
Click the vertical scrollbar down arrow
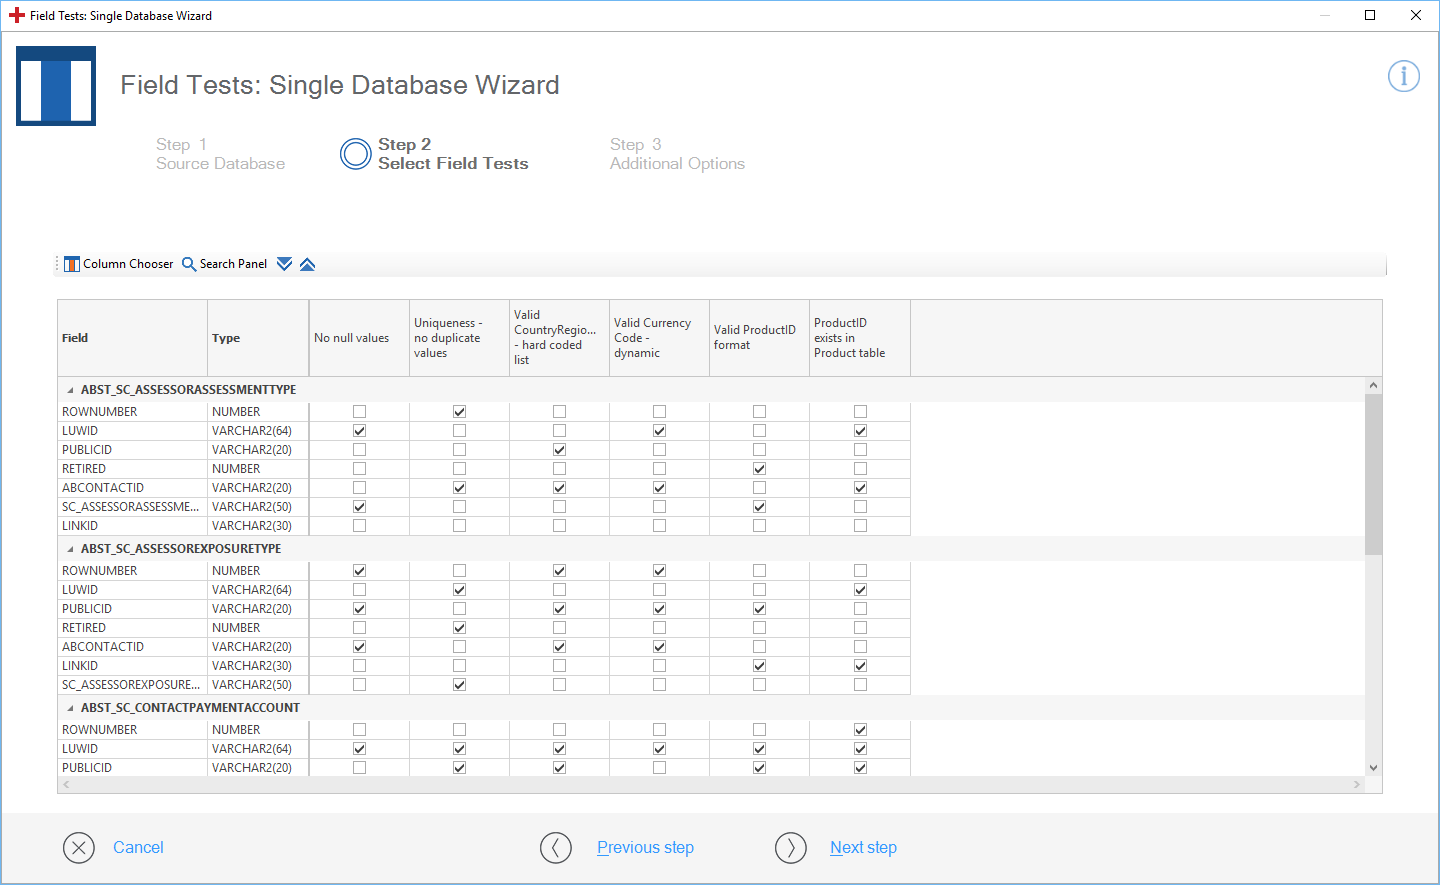1373,768
